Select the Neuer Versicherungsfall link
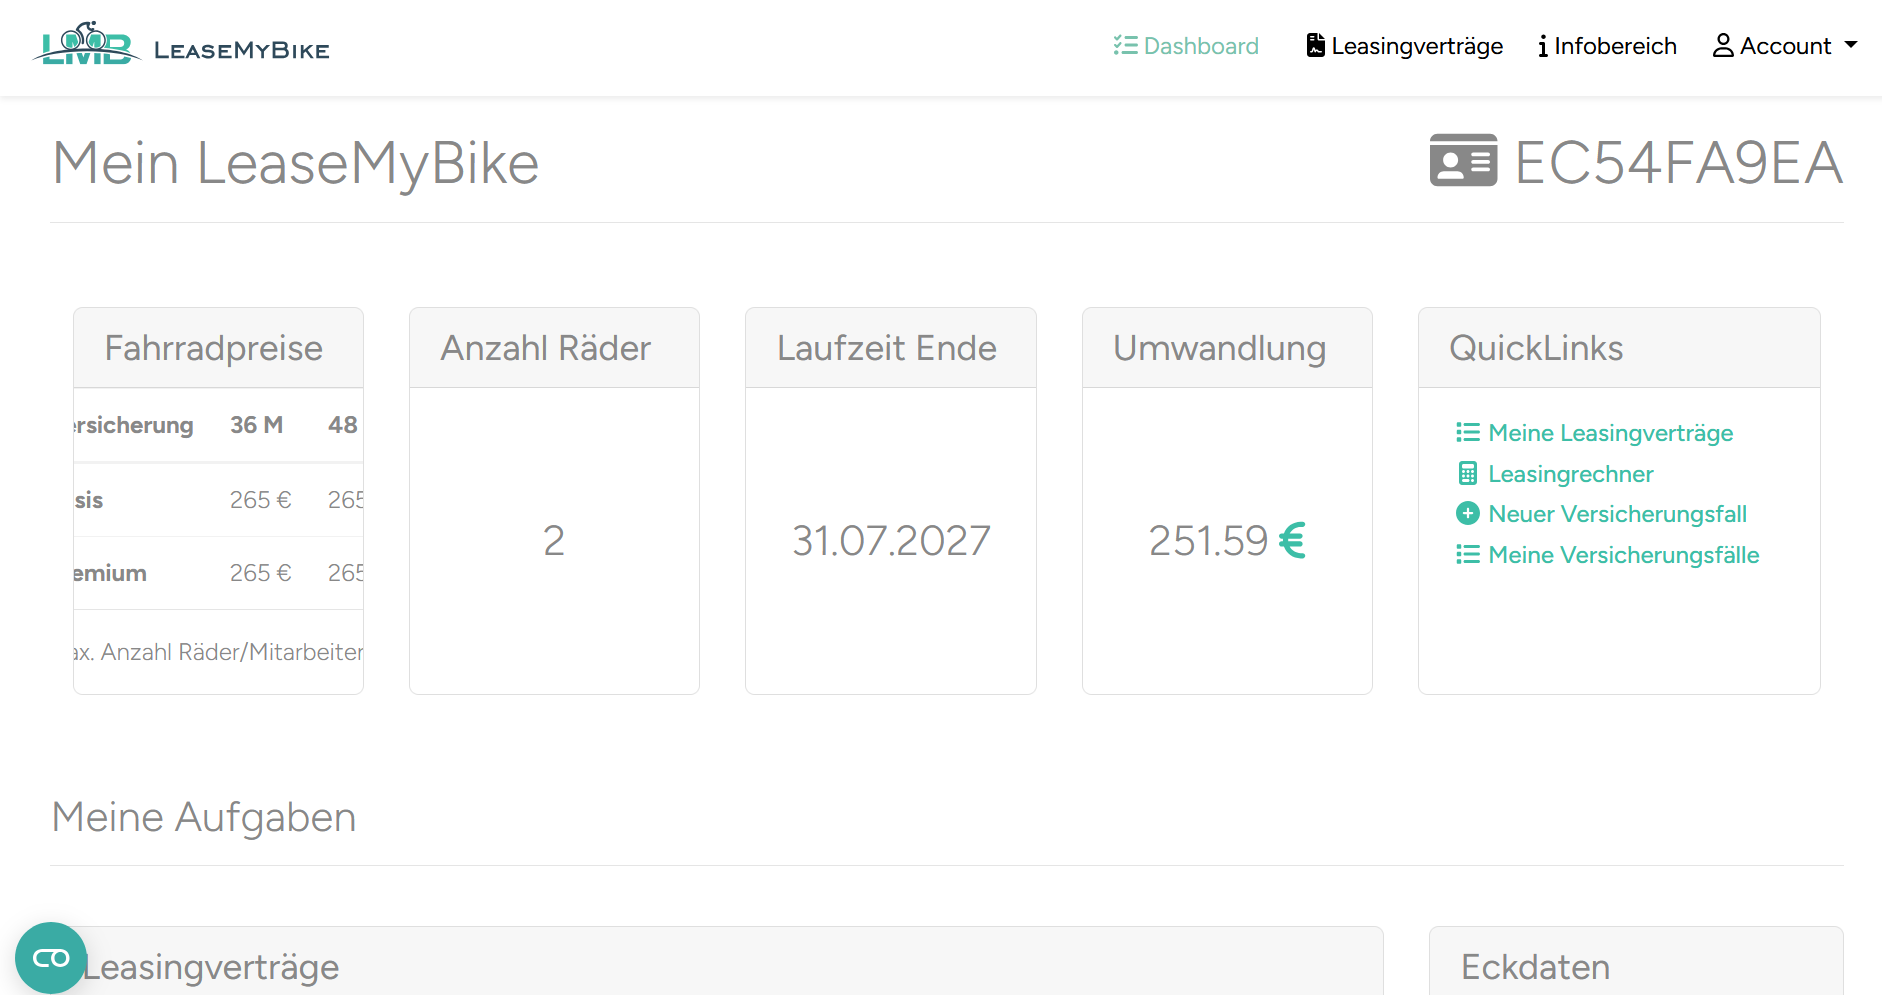Screen dimensions: 1882x995 tap(1617, 514)
